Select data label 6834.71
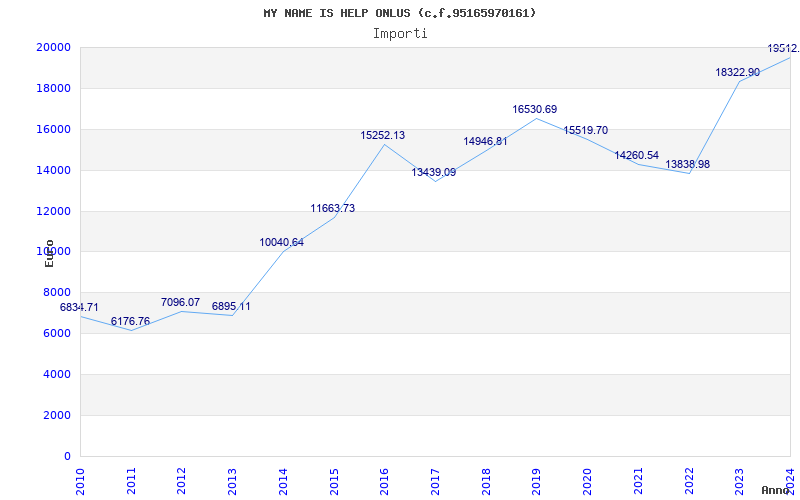This screenshot has width=800, height=500. click(79, 307)
